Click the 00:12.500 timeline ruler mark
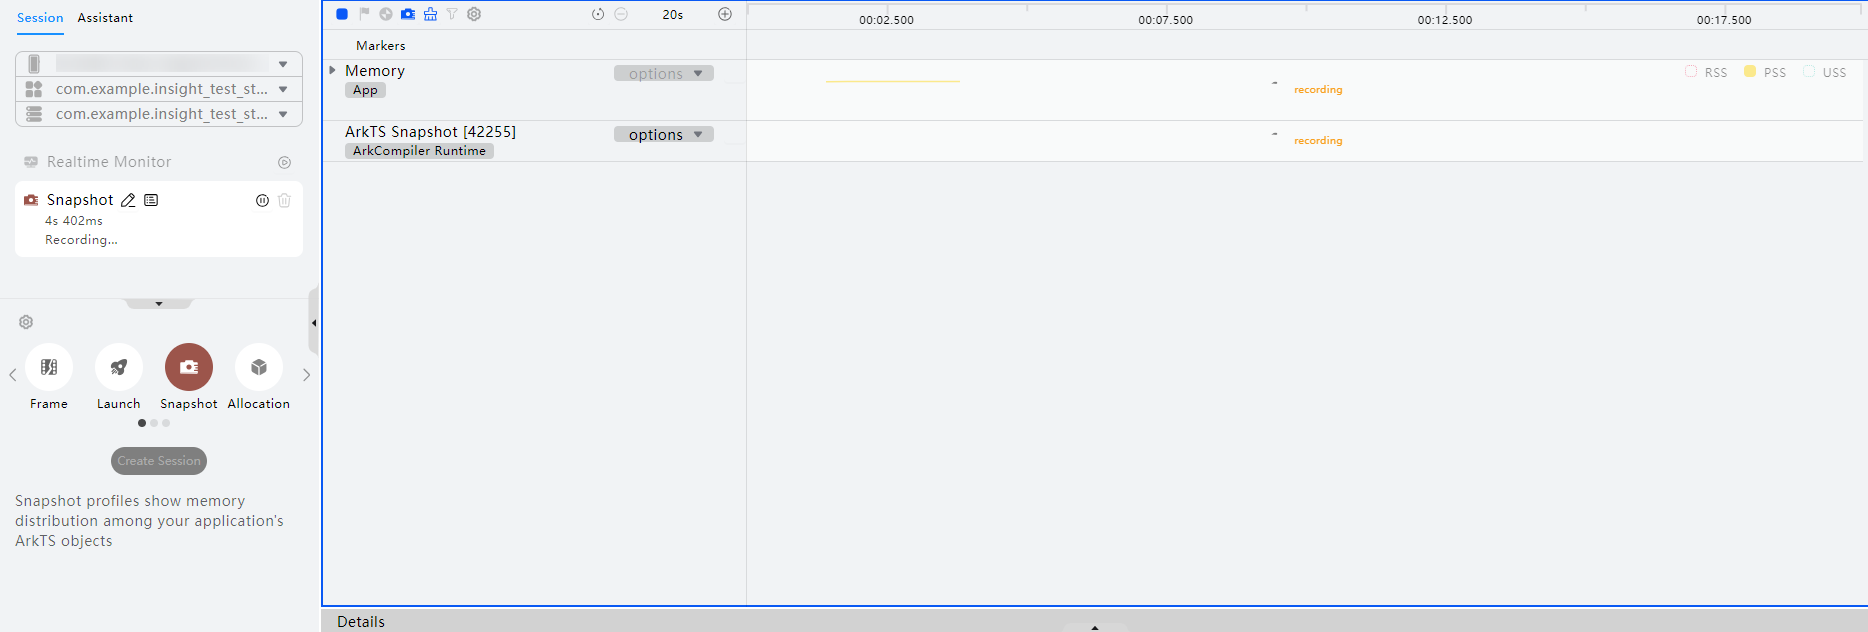1868x632 pixels. [x=1444, y=20]
